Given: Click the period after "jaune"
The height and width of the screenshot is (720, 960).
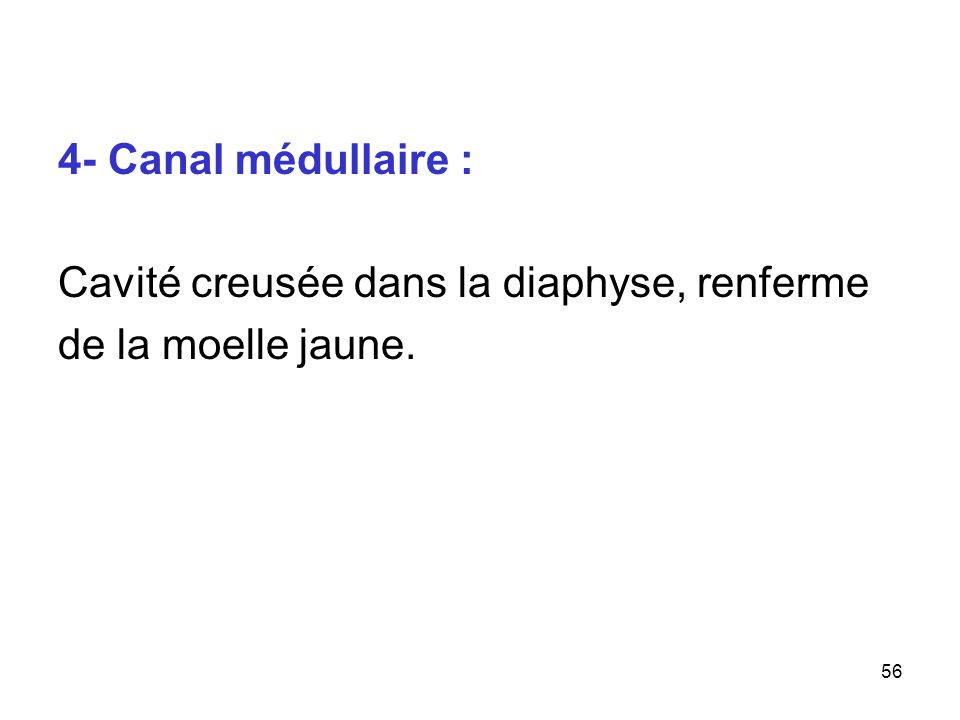Looking at the screenshot, I should (410, 357).
